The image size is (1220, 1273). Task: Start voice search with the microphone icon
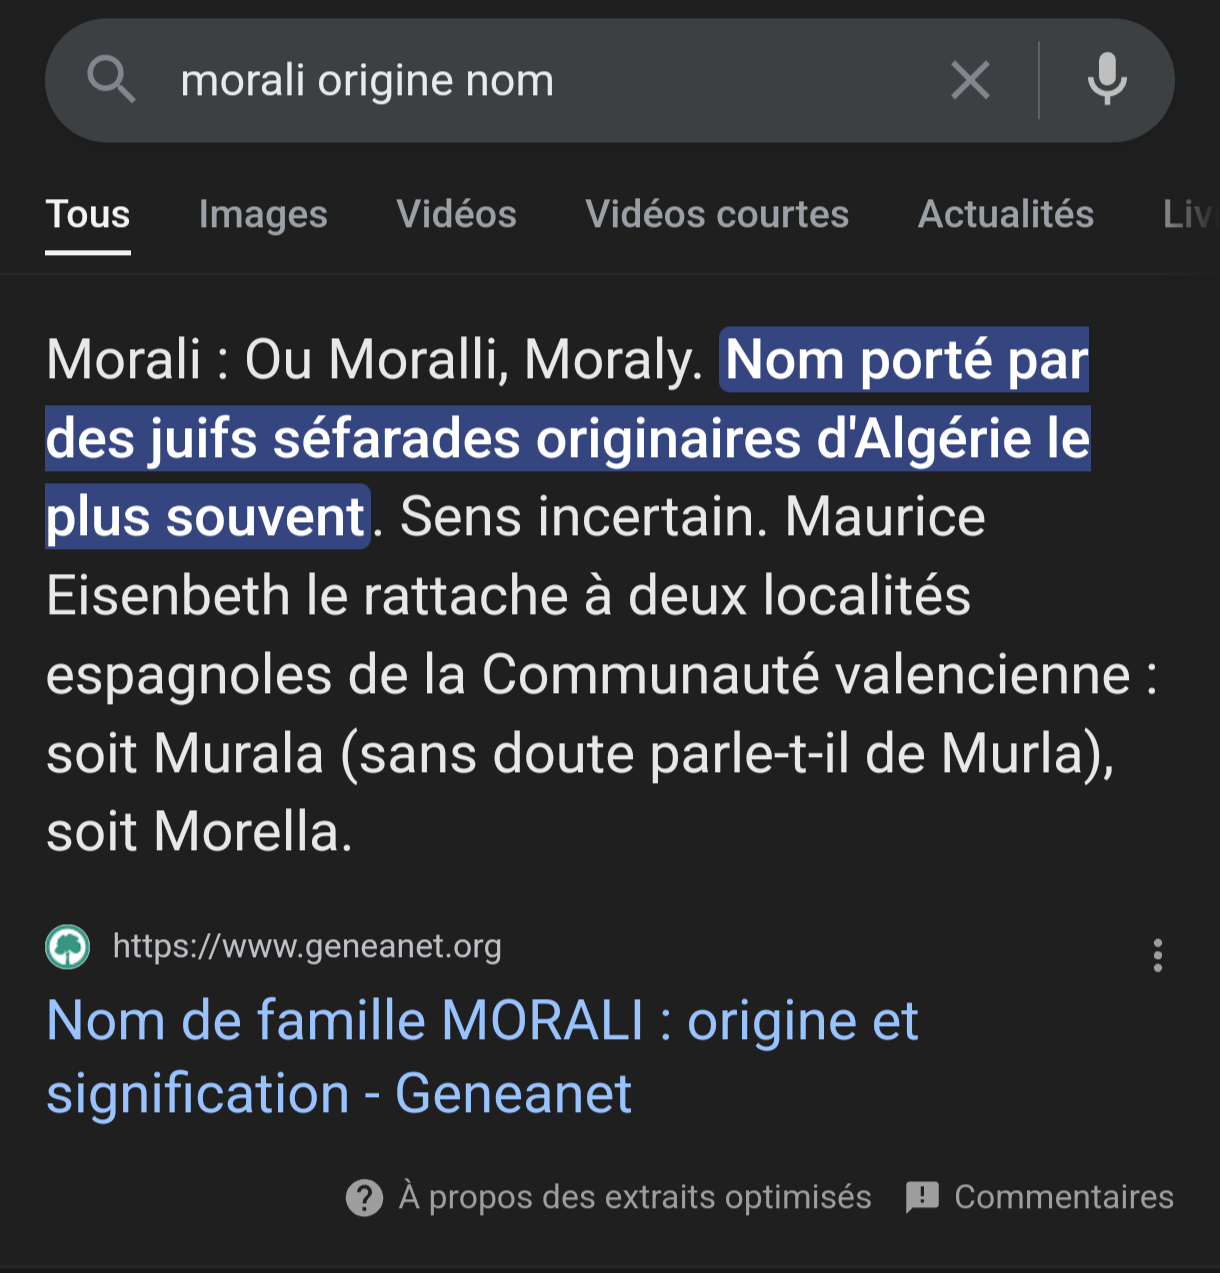[x=1107, y=80]
